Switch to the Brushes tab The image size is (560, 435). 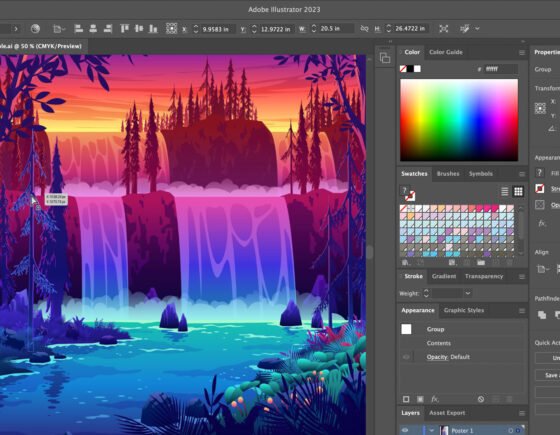click(448, 174)
